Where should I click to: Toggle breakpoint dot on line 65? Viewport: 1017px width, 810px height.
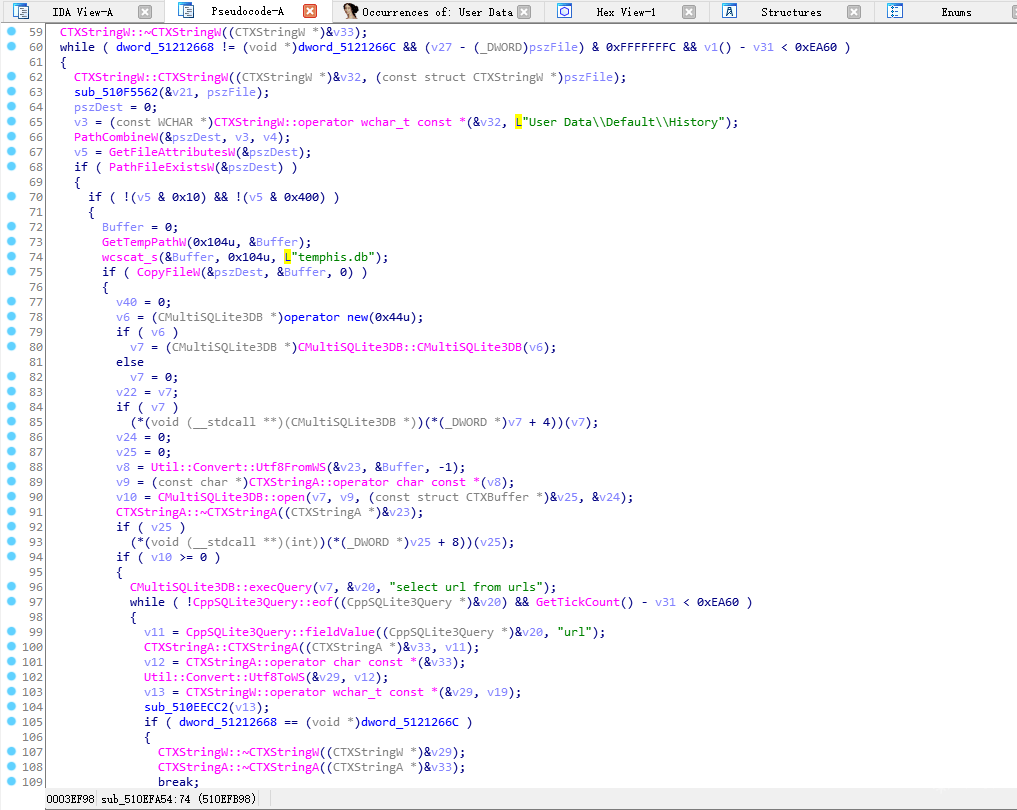pyautogui.click(x=11, y=121)
